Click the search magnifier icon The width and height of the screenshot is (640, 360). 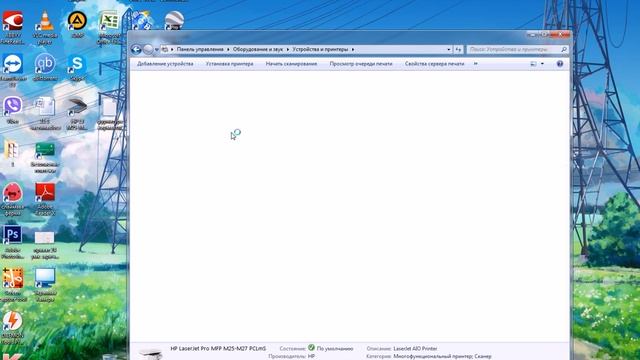(564, 49)
